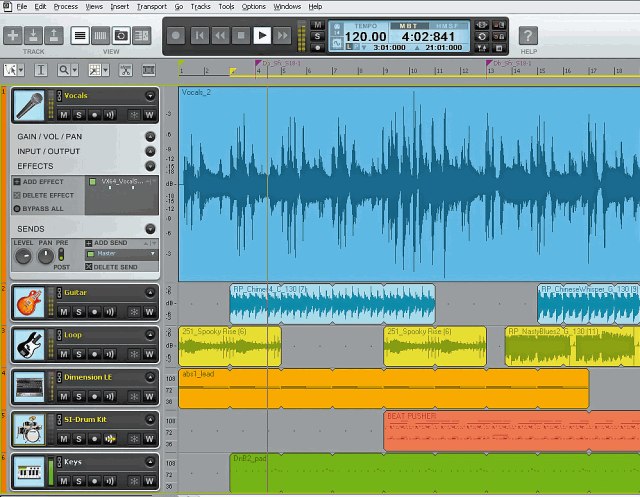Viewport: 640px width, 497px height.
Task: Click the send Level knob
Action: pyautogui.click(x=23, y=256)
